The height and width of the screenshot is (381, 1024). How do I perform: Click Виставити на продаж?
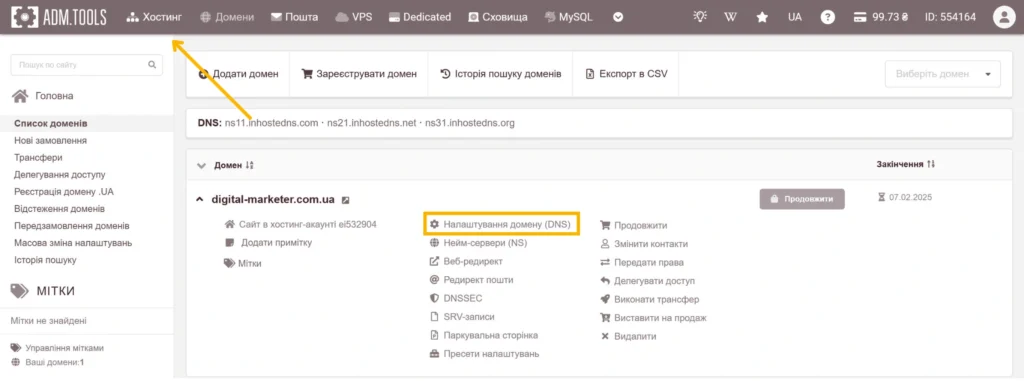653,318
